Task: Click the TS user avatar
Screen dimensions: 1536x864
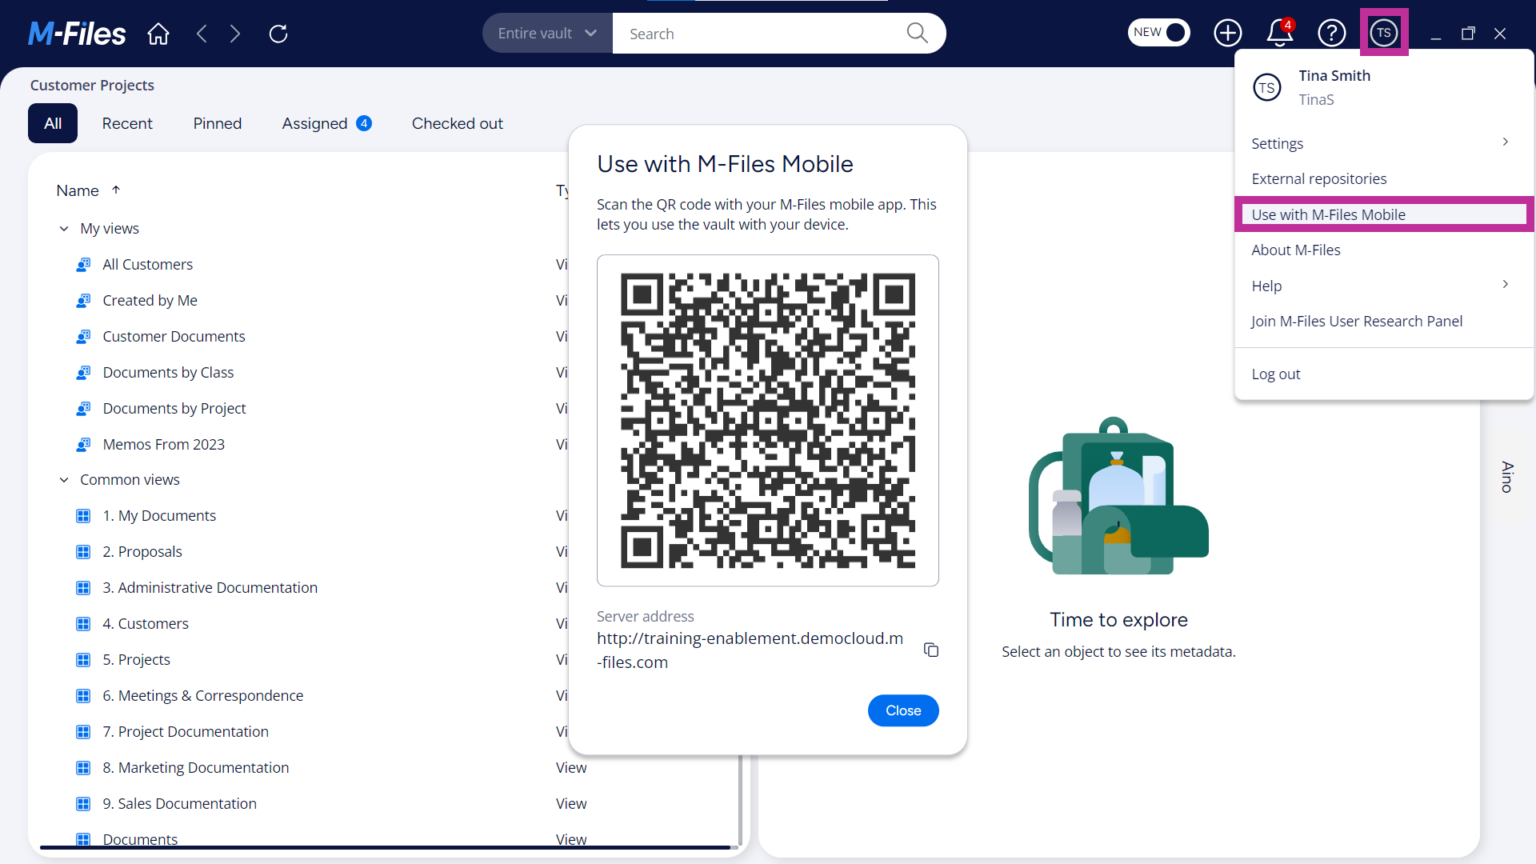Action: coord(1384,33)
